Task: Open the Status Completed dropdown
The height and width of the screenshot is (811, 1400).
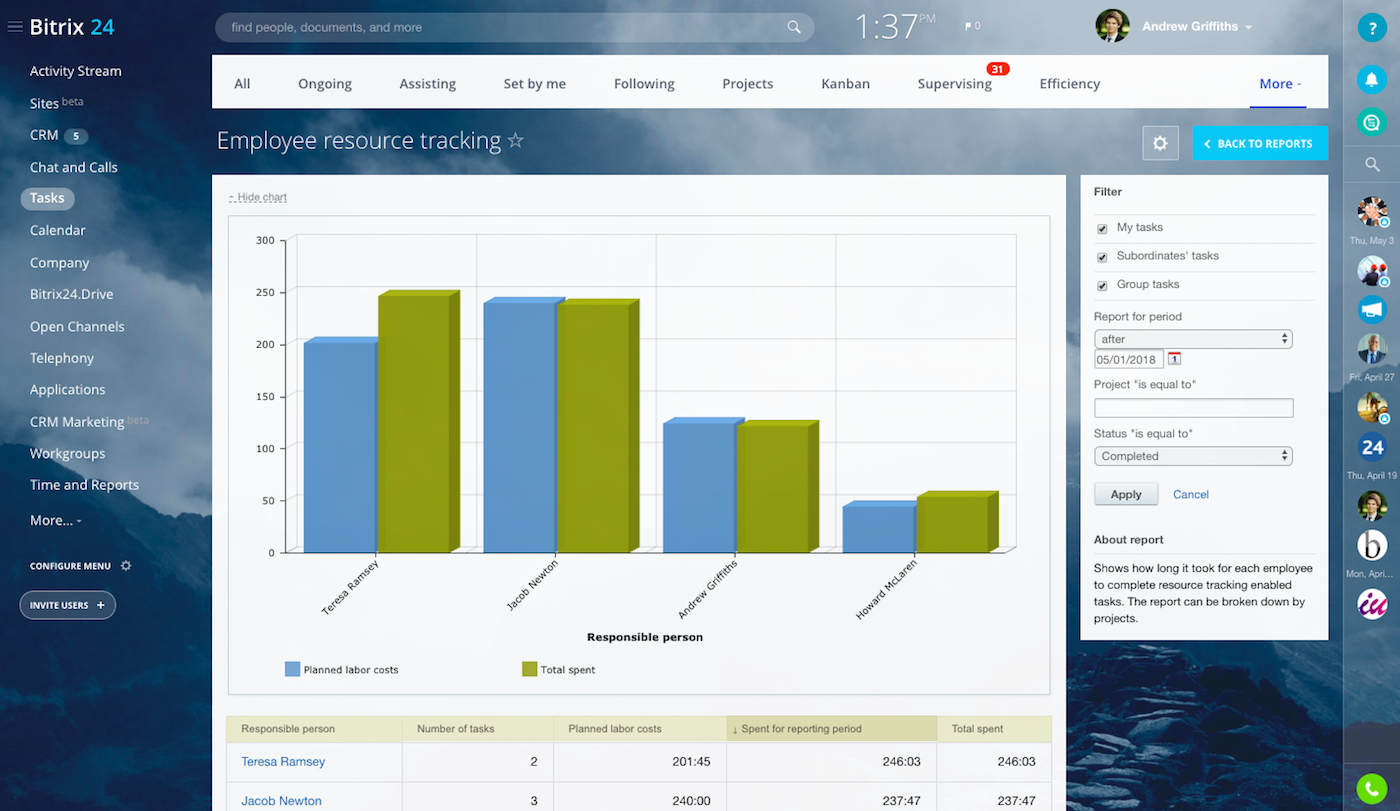Action: click(x=1193, y=456)
